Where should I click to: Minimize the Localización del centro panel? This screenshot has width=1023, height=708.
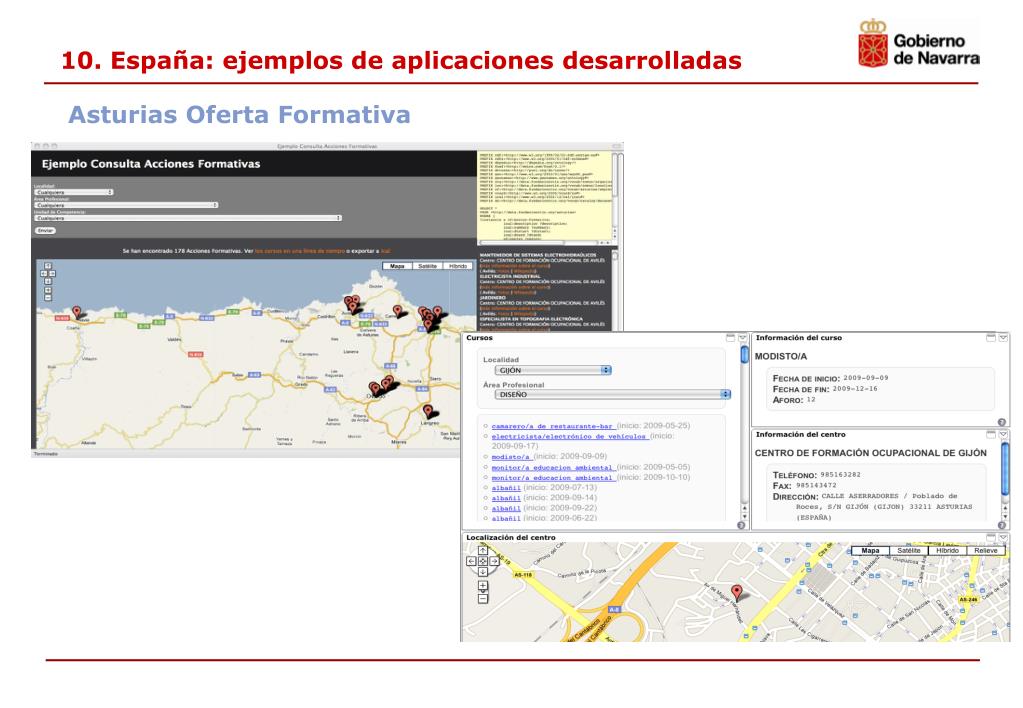(991, 538)
